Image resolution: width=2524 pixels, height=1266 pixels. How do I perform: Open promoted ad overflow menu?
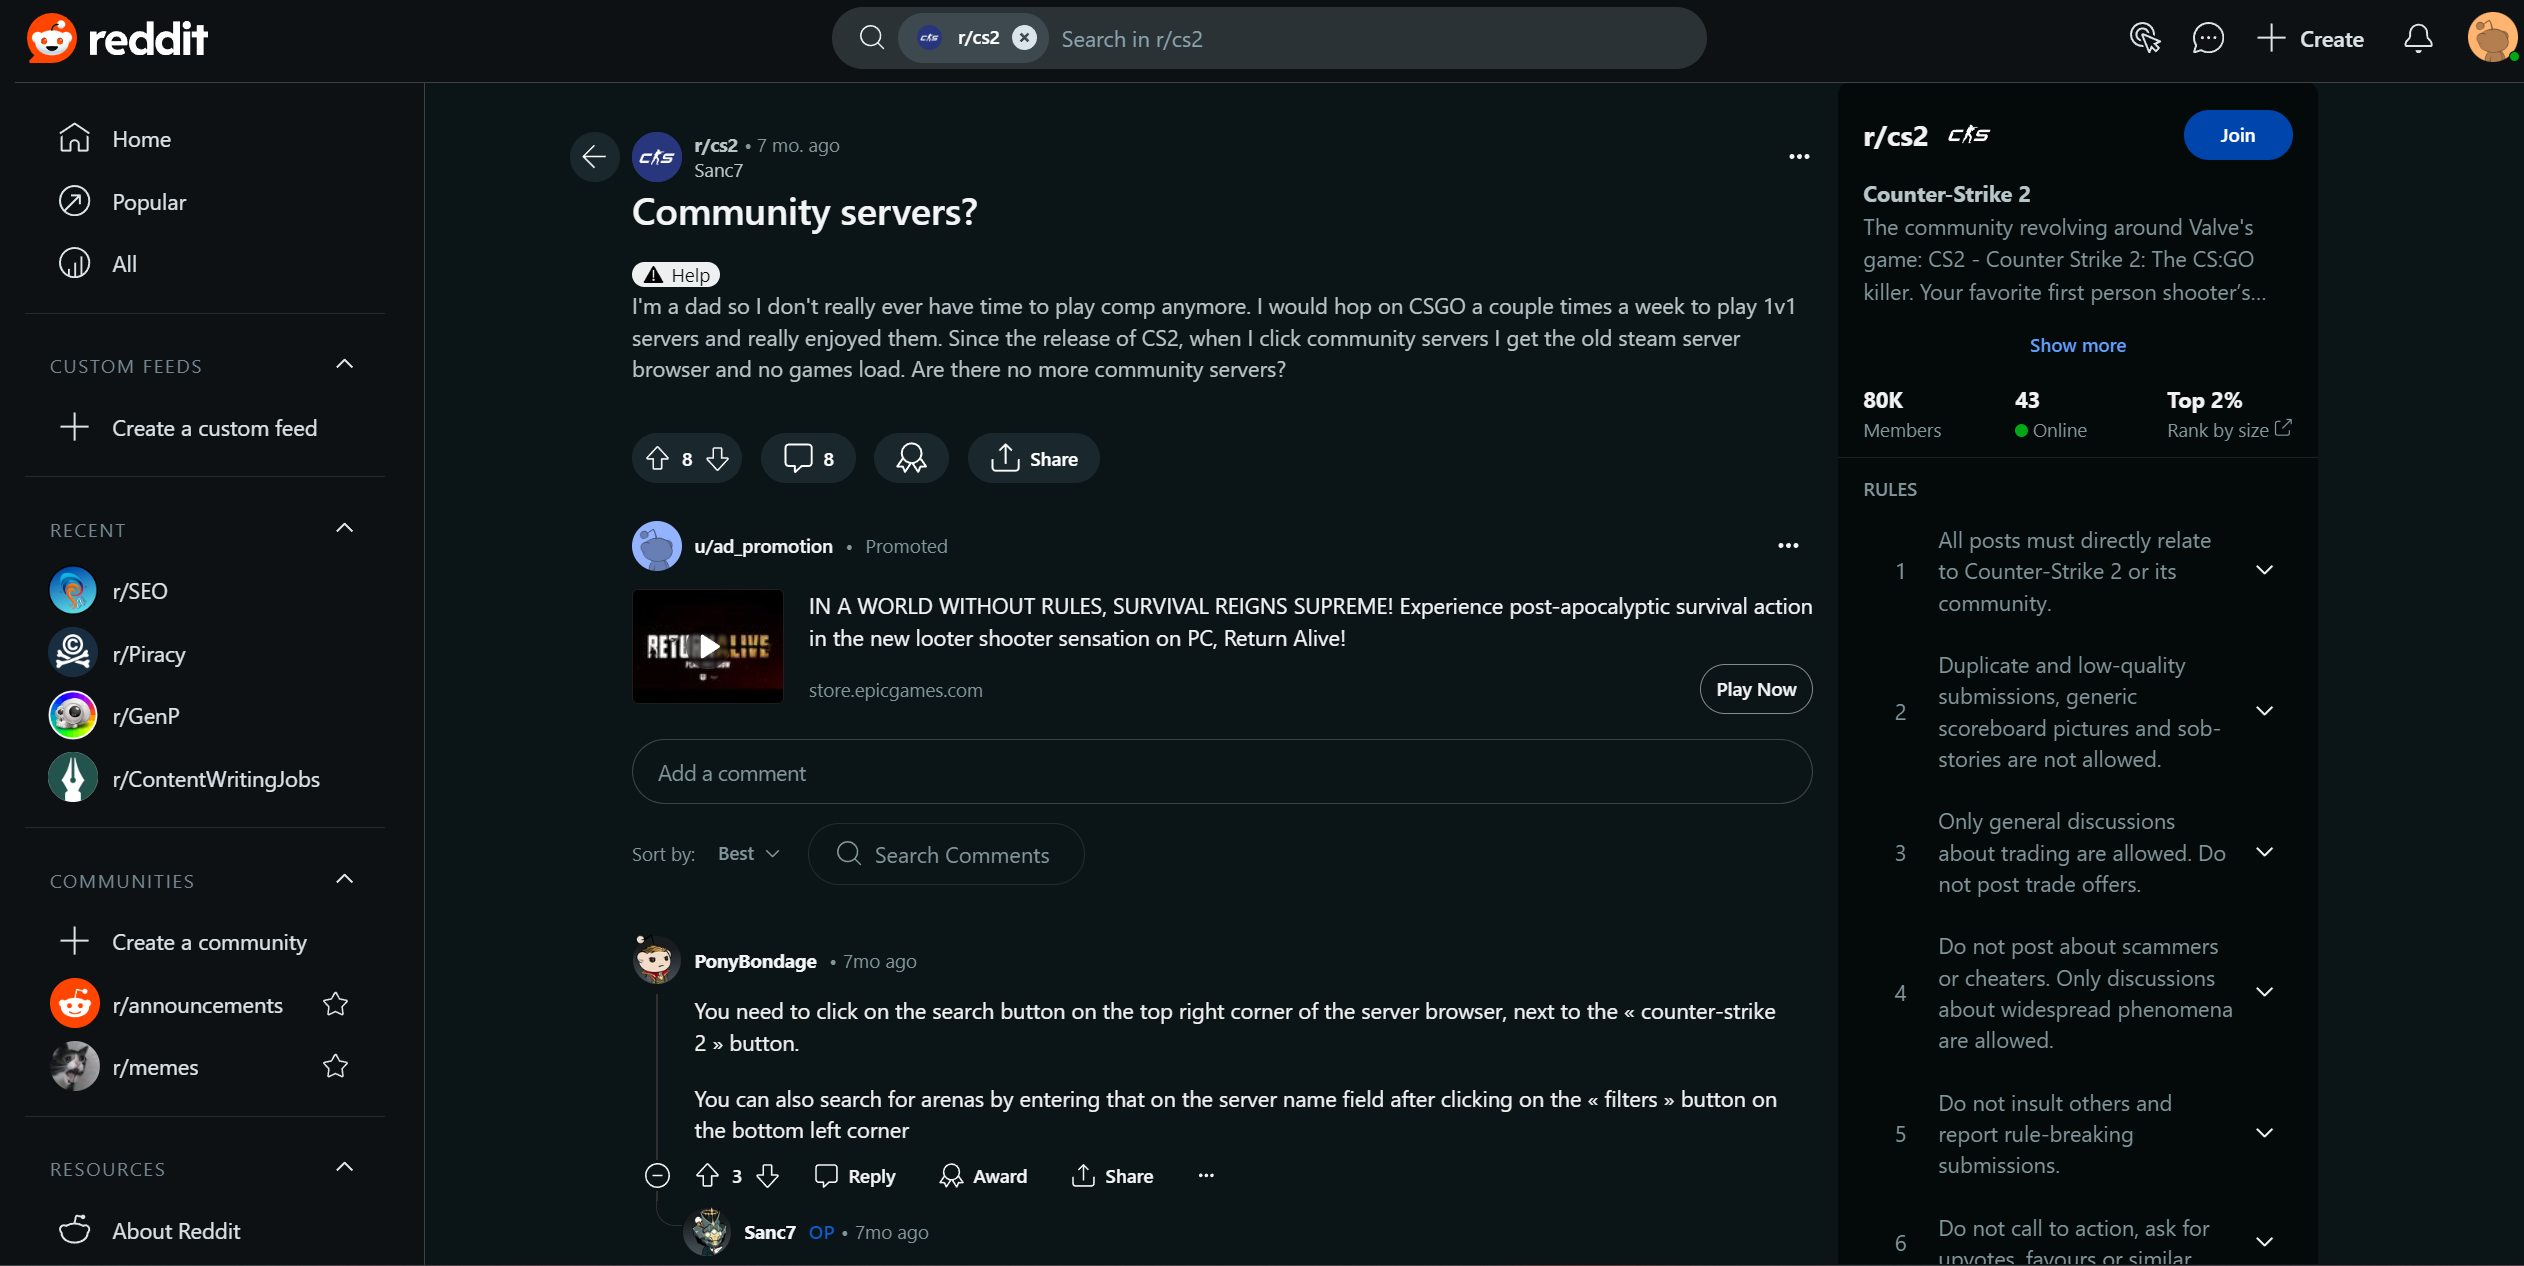pos(1788,546)
